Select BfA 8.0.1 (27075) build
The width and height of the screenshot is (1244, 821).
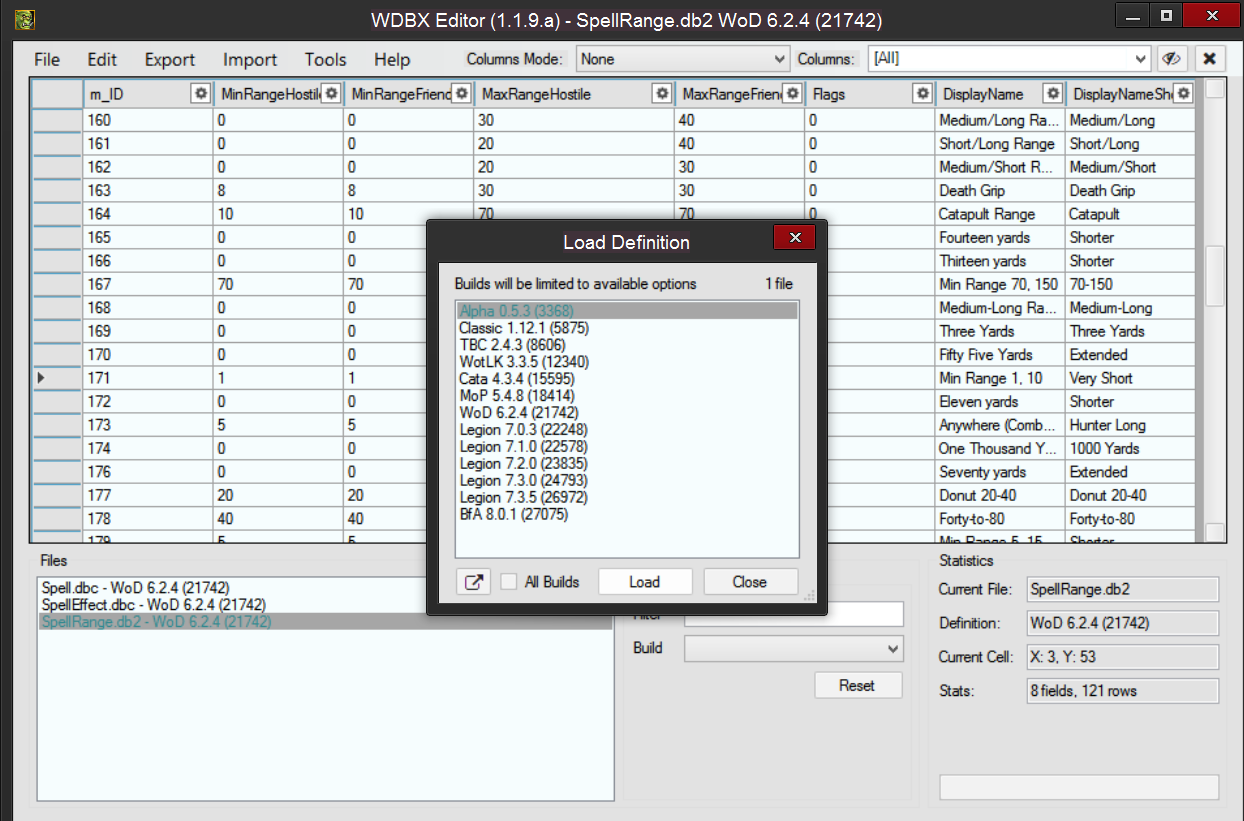point(627,514)
